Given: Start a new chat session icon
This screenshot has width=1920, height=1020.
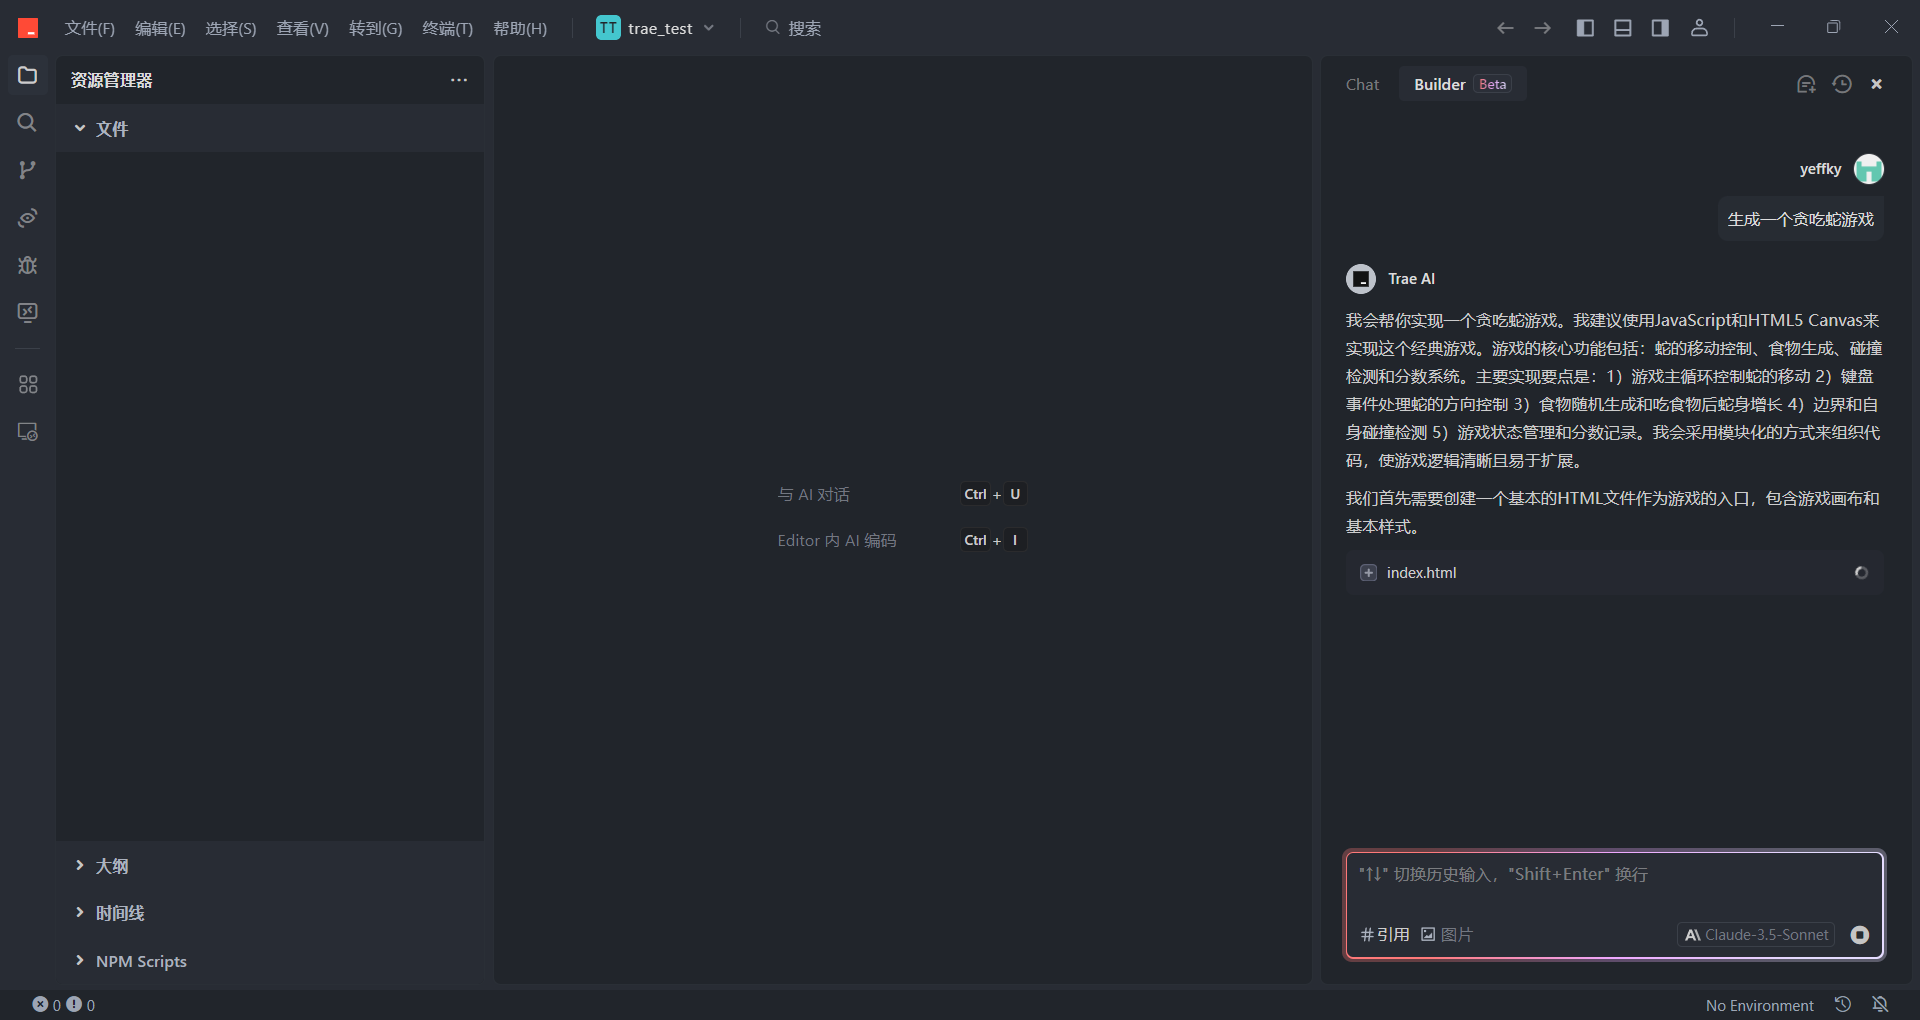Looking at the screenshot, I should (x=1806, y=84).
